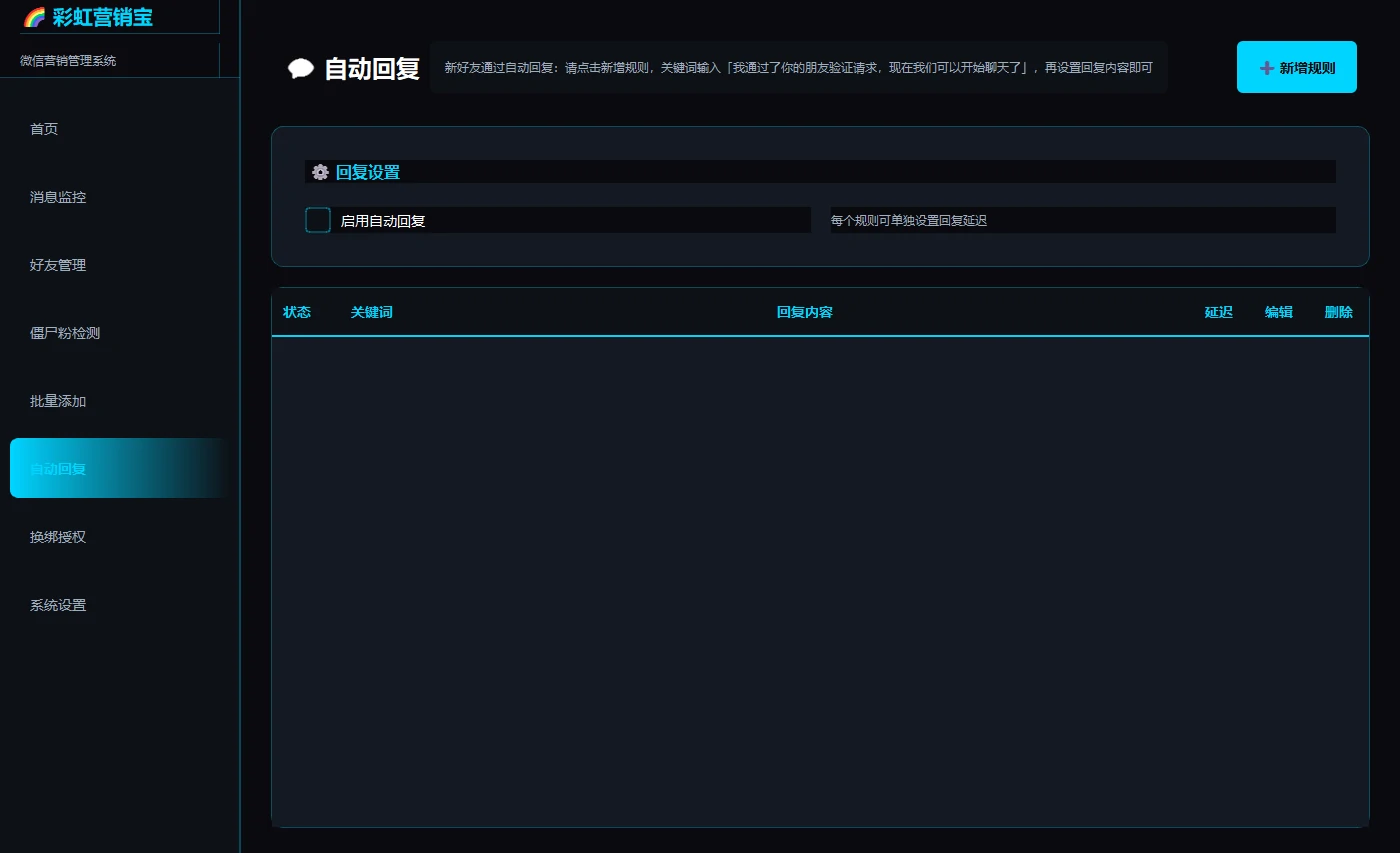1400x853 pixels.
Task: Click the gear icon next to 回复设置
Action: tap(320, 172)
